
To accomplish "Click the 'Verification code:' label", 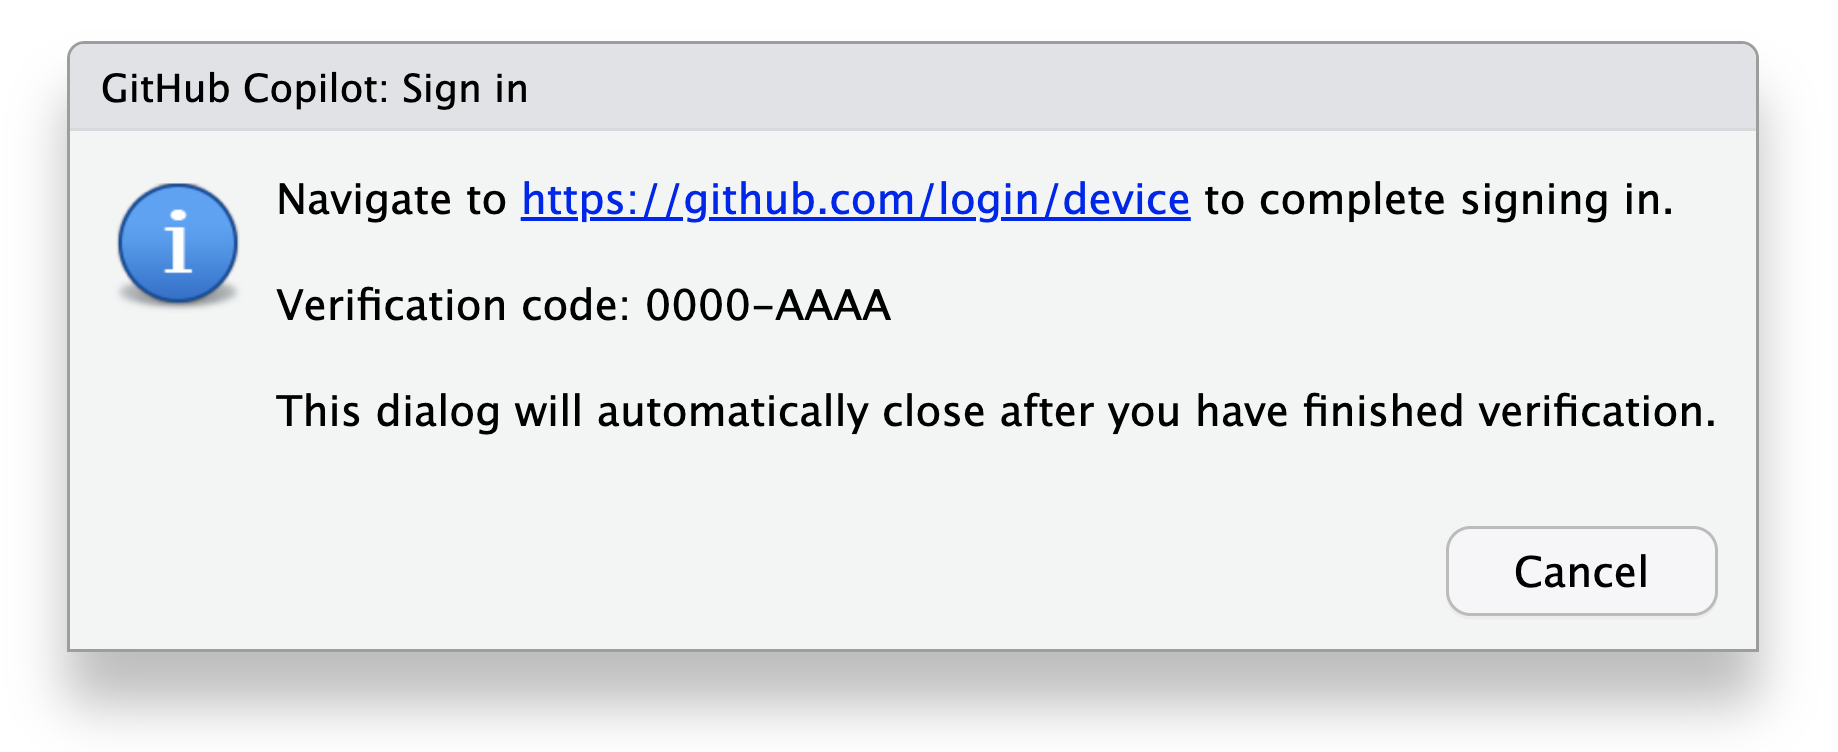I will (x=452, y=306).
